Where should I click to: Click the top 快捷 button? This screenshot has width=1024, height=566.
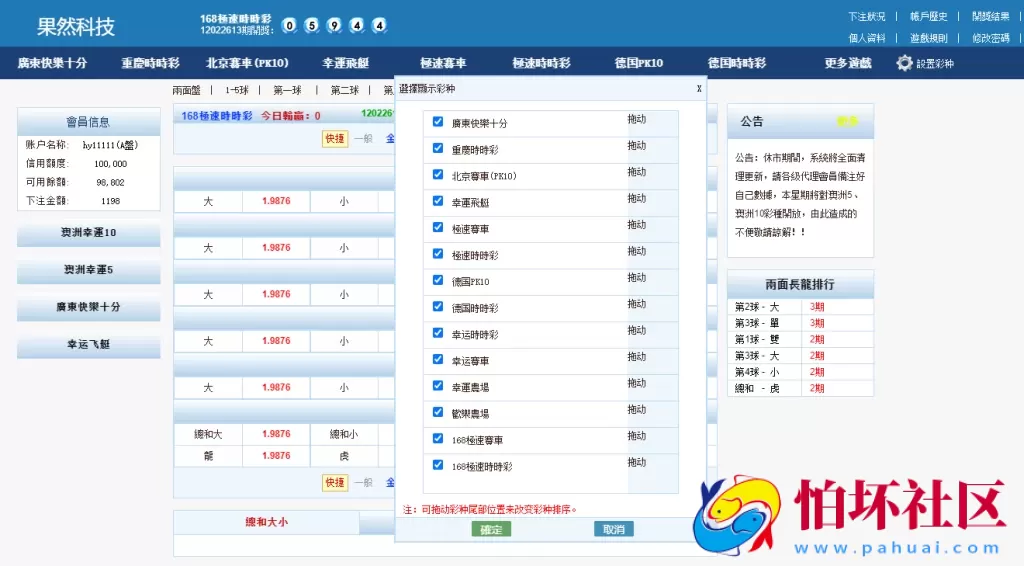pyautogui.click(x=335, y=138)
